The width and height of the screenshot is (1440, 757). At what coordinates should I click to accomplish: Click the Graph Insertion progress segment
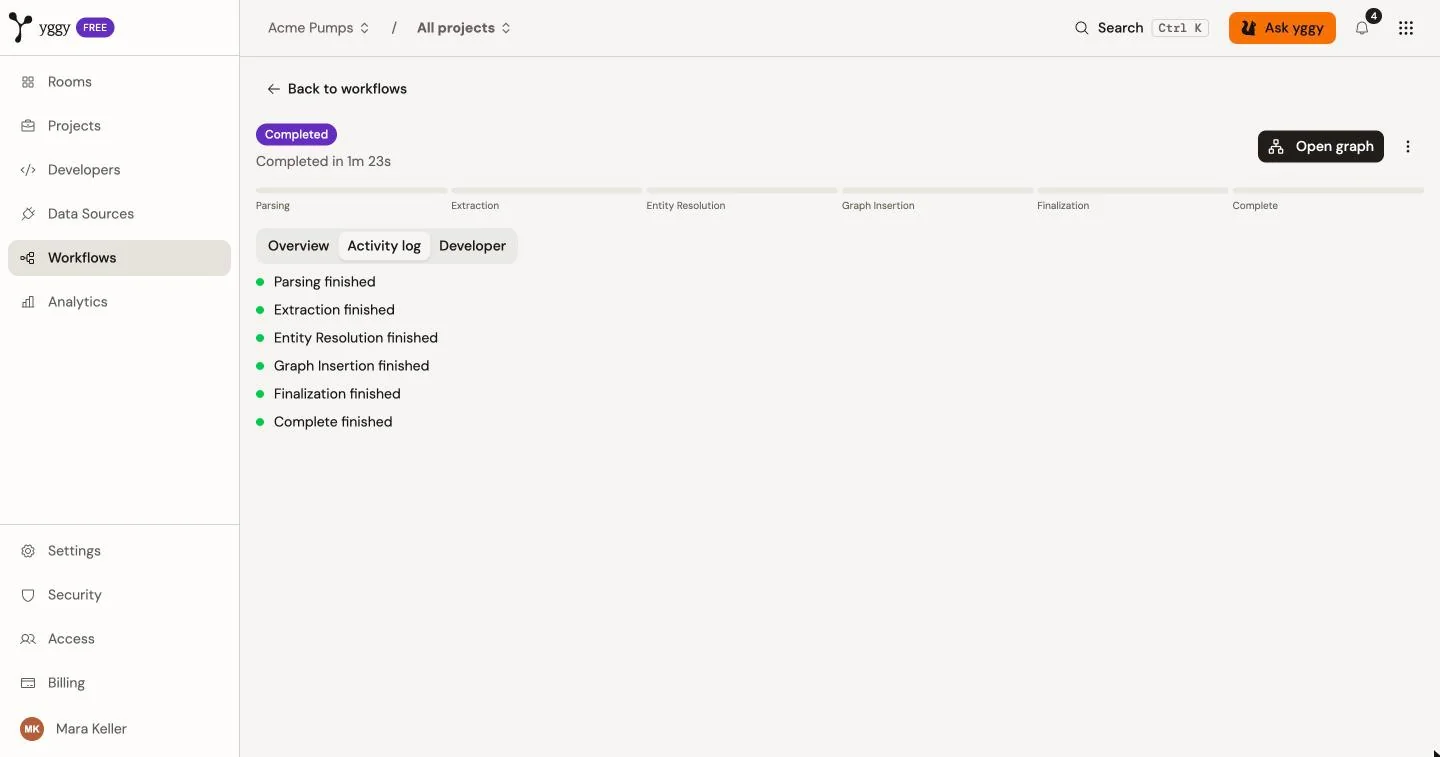937,190
